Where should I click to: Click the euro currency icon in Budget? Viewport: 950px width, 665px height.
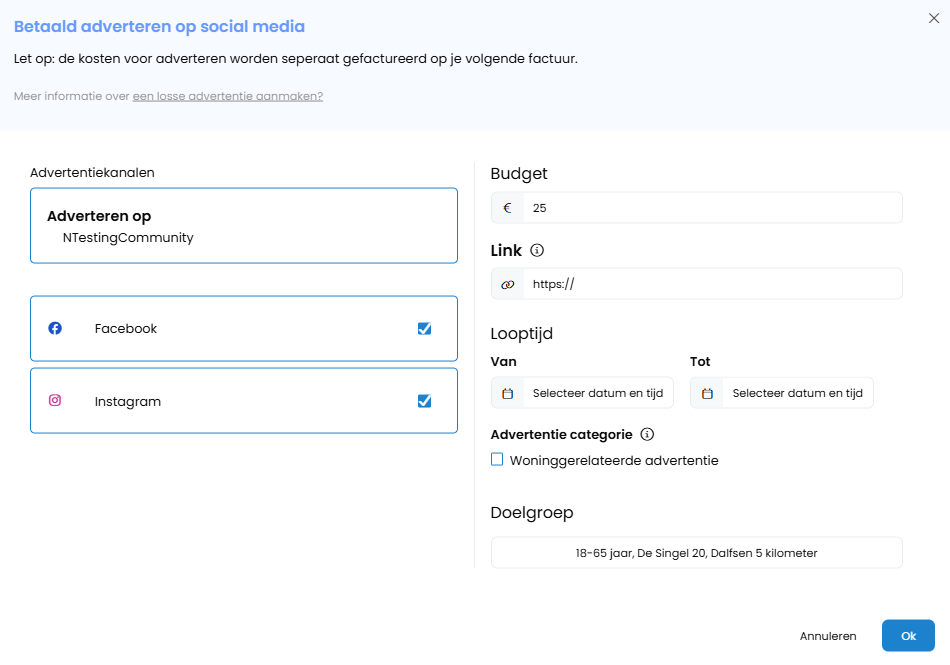click(507, 208)
